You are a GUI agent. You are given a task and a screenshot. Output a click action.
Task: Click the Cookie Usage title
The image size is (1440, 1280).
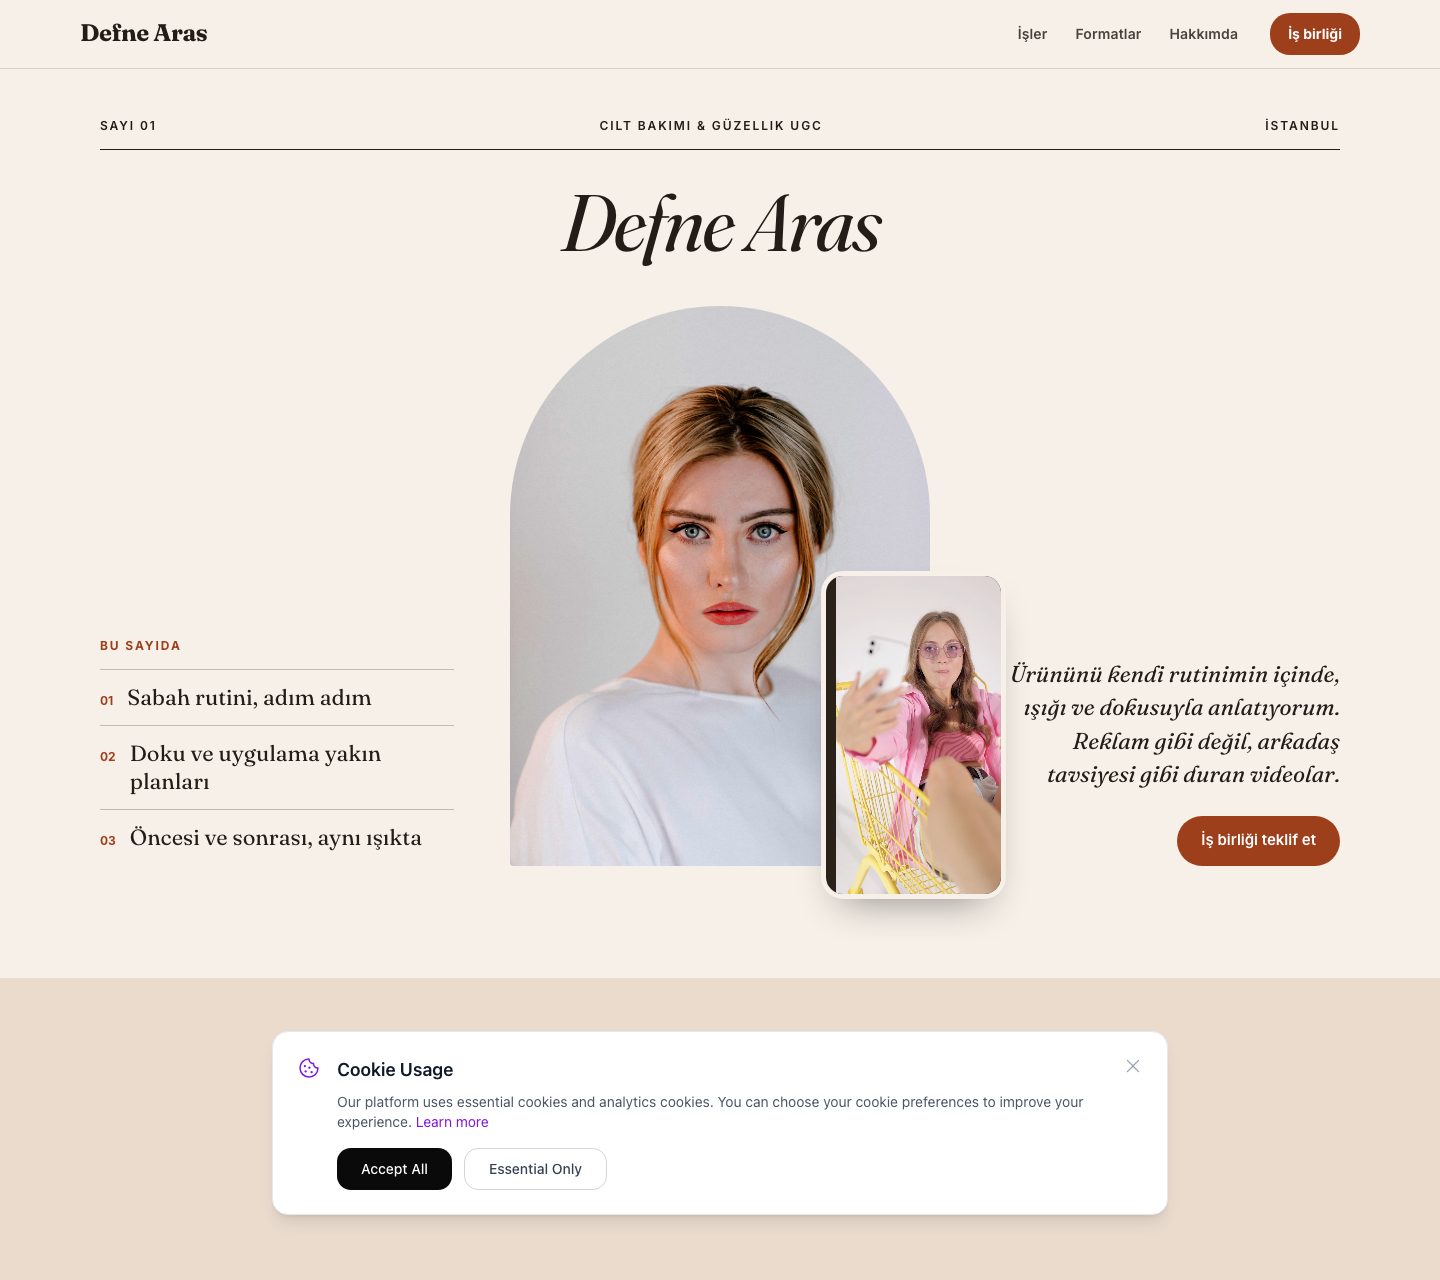(395, 1070)
